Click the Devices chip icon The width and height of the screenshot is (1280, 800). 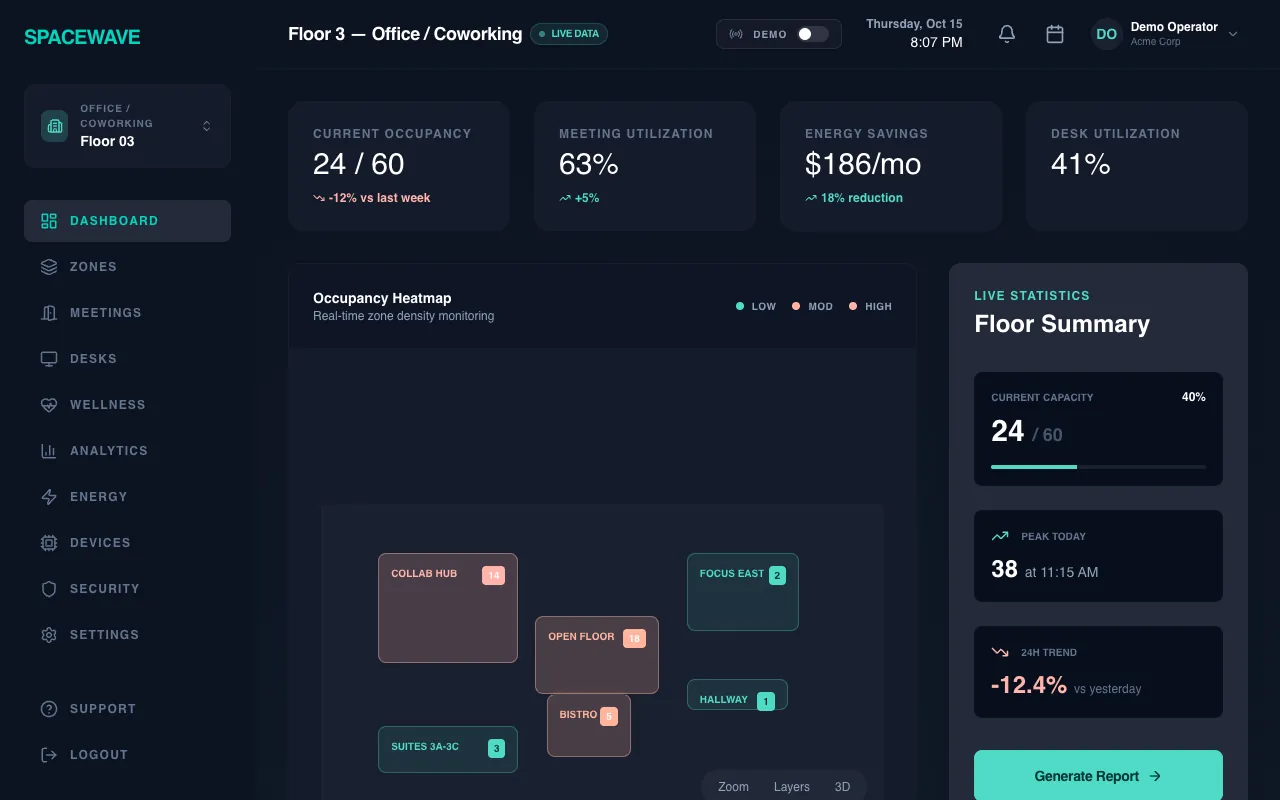[49, 543]
